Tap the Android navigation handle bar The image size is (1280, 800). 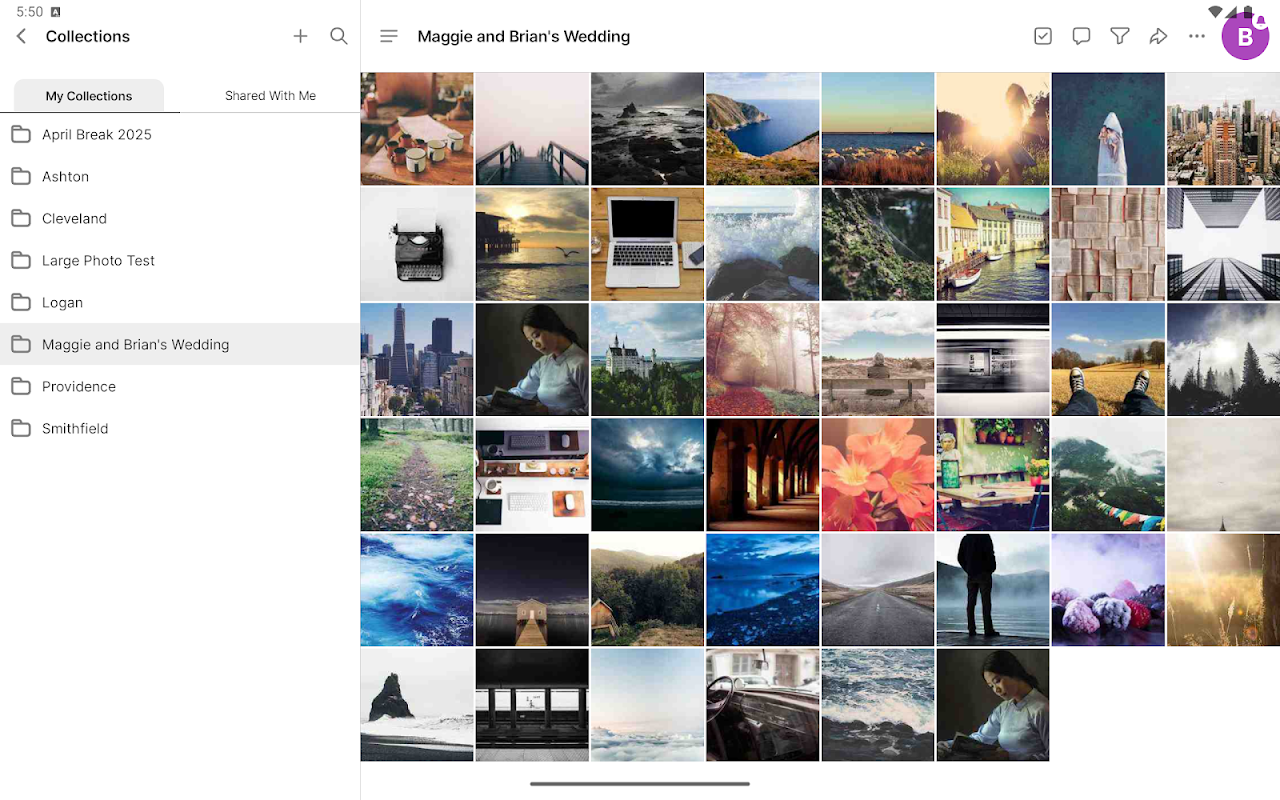(x=640, y=784)
